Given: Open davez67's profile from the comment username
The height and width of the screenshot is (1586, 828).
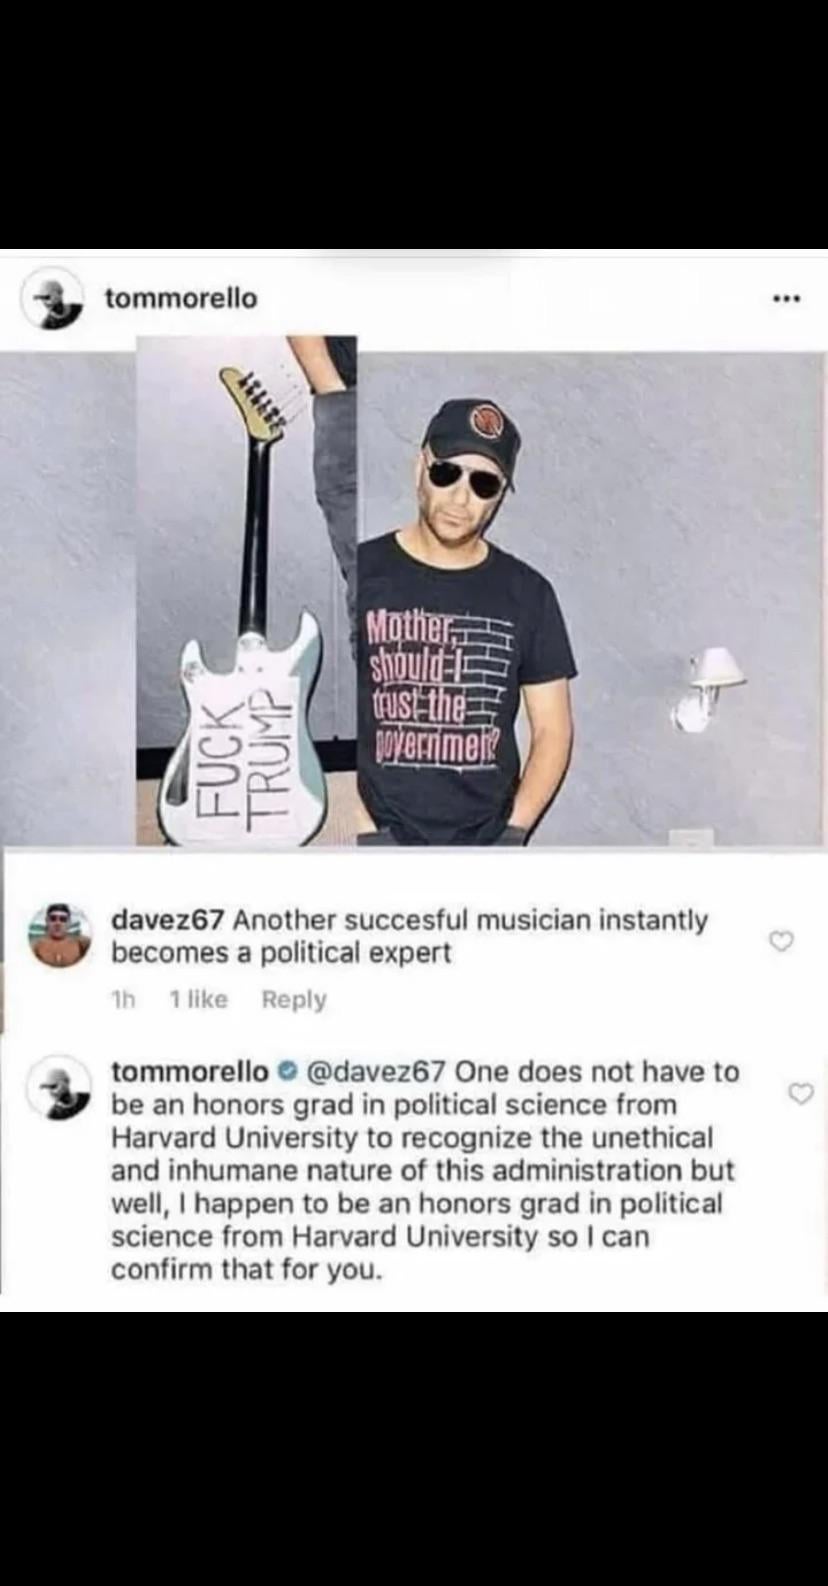Looking at the screenshot, I should coord(168,919).
